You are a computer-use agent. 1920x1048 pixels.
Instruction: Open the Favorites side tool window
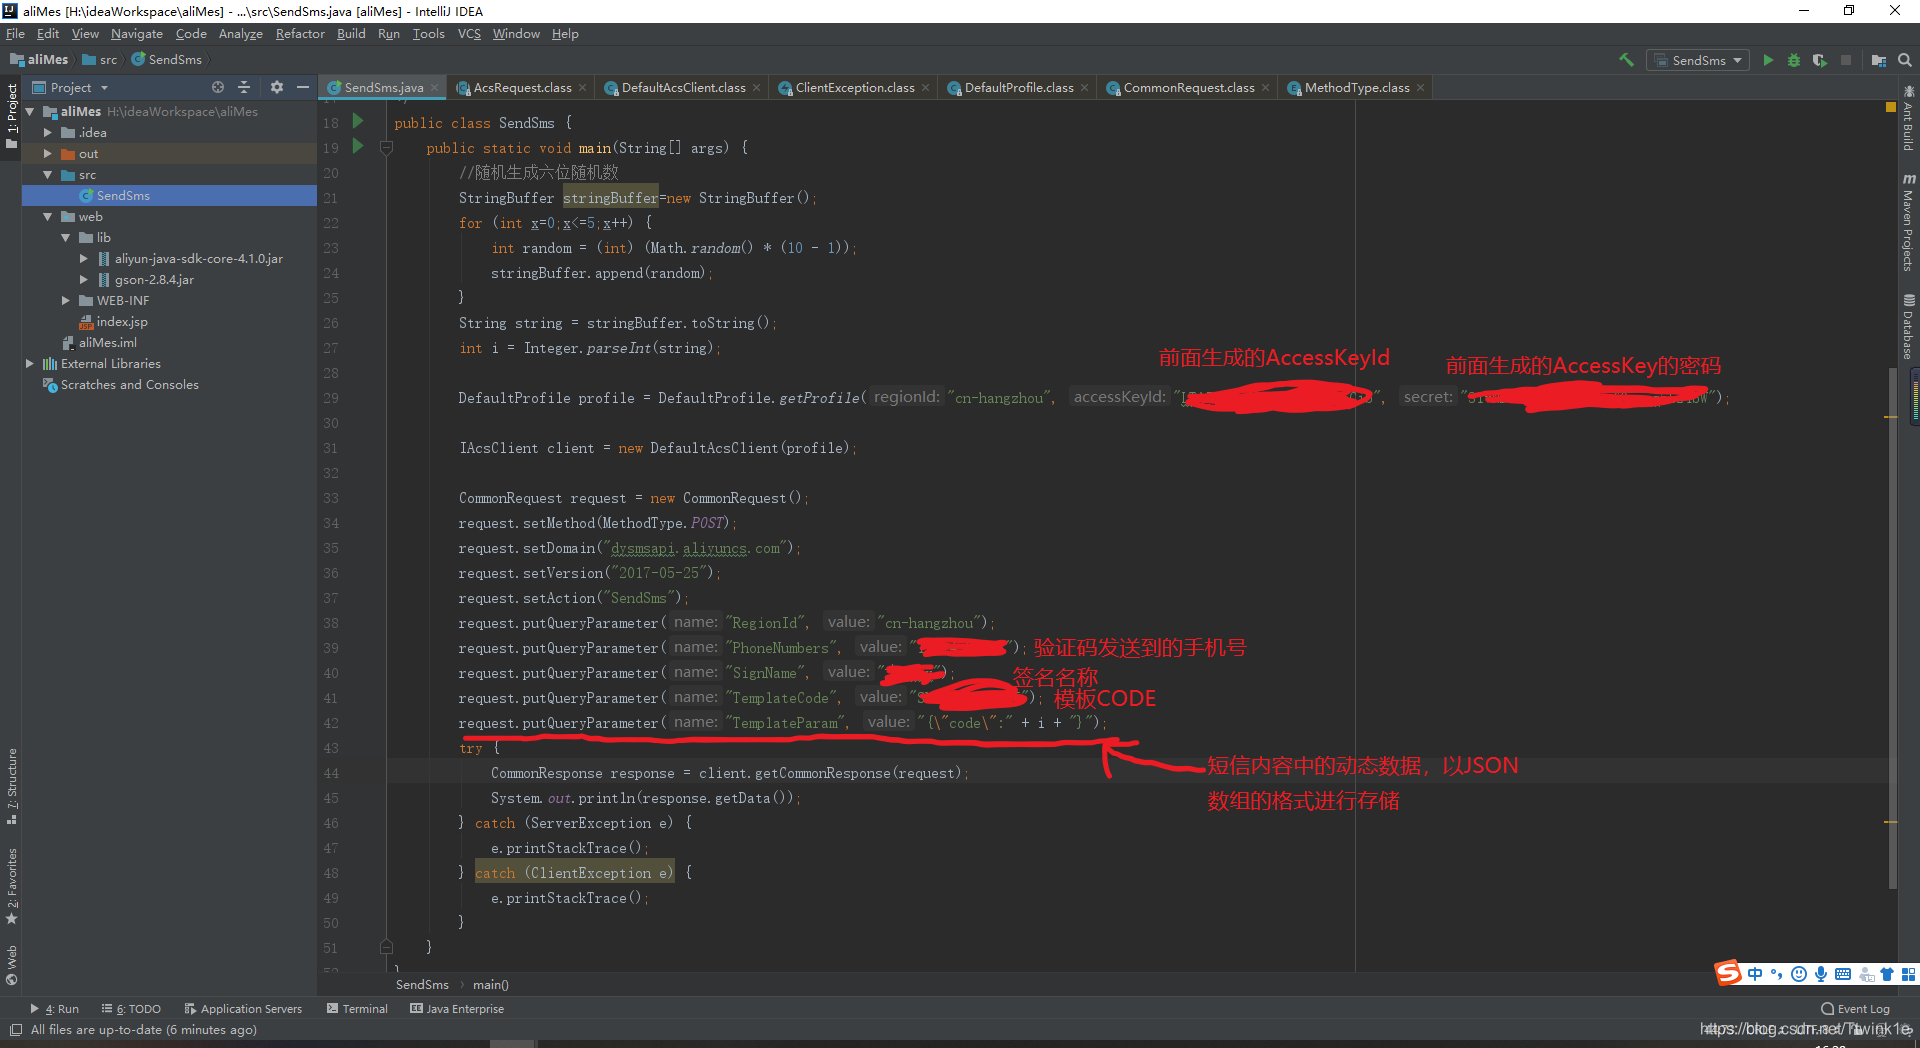(x=12, y=886)
